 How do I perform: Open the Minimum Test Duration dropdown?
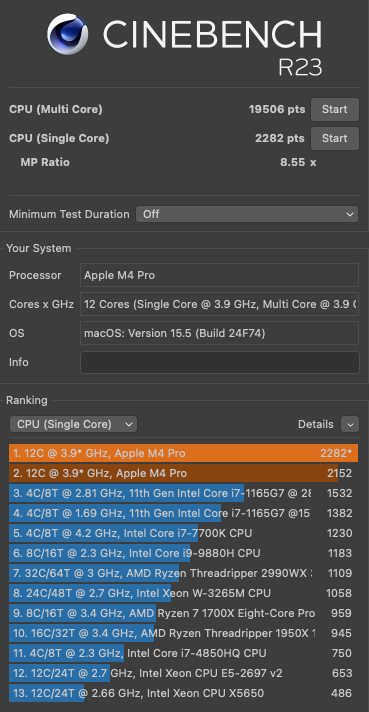(247, 214)
